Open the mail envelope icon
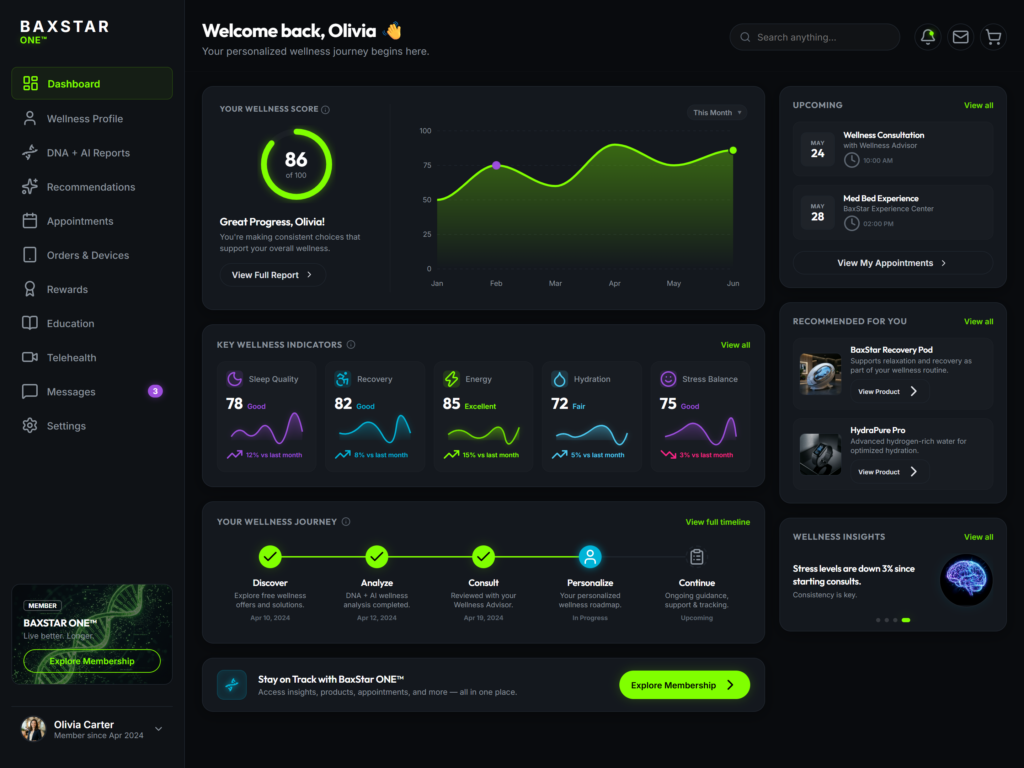The image size is (1024, 768). (960, 37)
